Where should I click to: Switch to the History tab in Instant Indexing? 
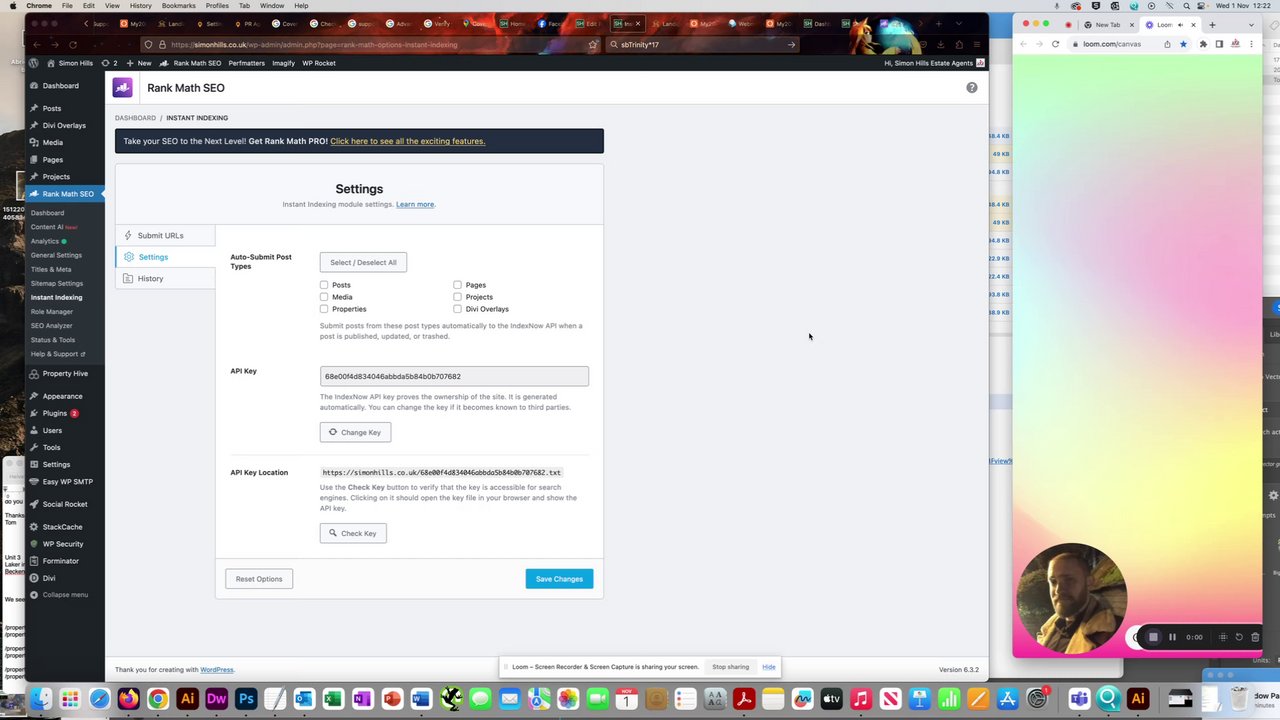point(165,278)
